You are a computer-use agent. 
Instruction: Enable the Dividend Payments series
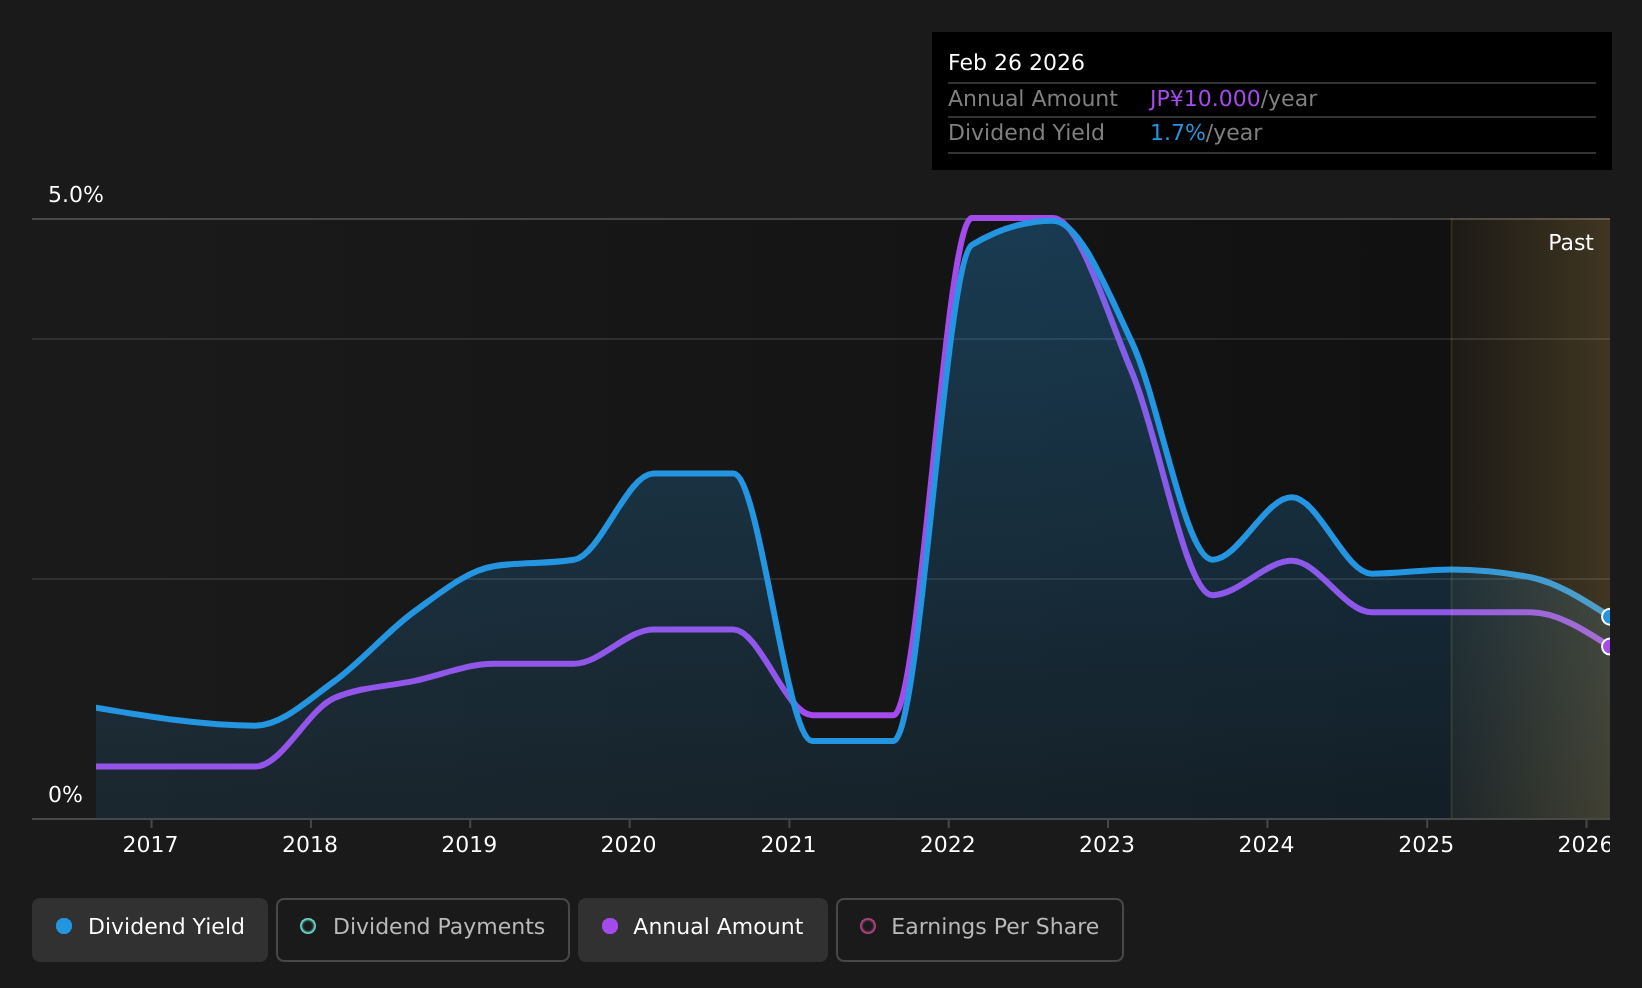tap(423, 929)
